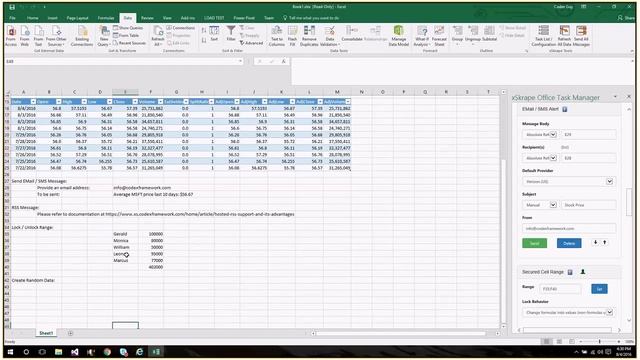
Task: Open the Default Provider dropdown
Action: (609, 182)
